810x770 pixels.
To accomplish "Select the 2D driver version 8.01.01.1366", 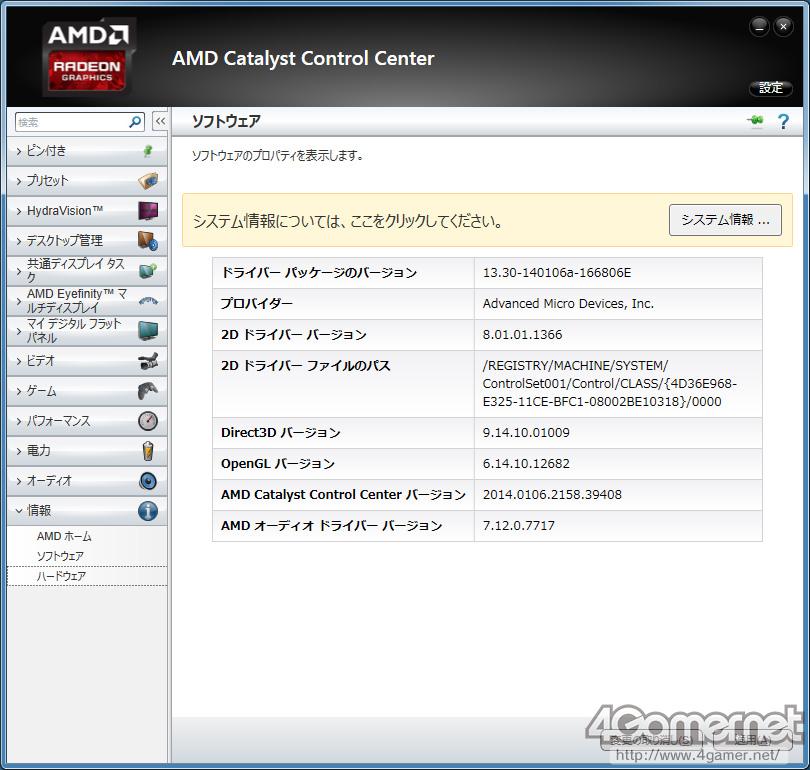I will (522, 335).
